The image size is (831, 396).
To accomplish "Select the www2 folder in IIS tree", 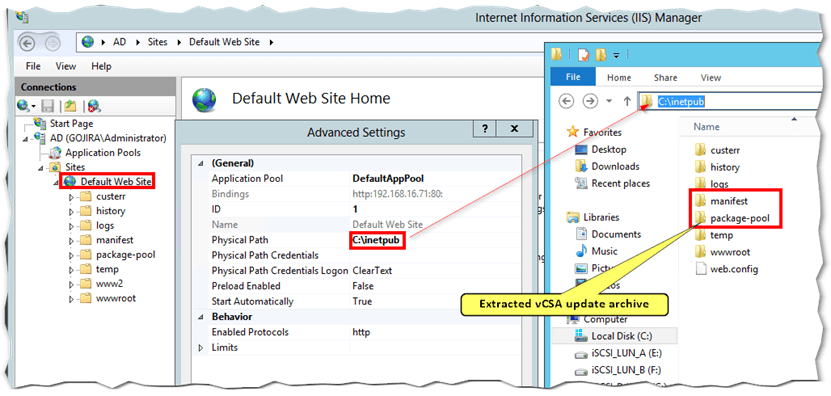I will [x=109, y=284].
